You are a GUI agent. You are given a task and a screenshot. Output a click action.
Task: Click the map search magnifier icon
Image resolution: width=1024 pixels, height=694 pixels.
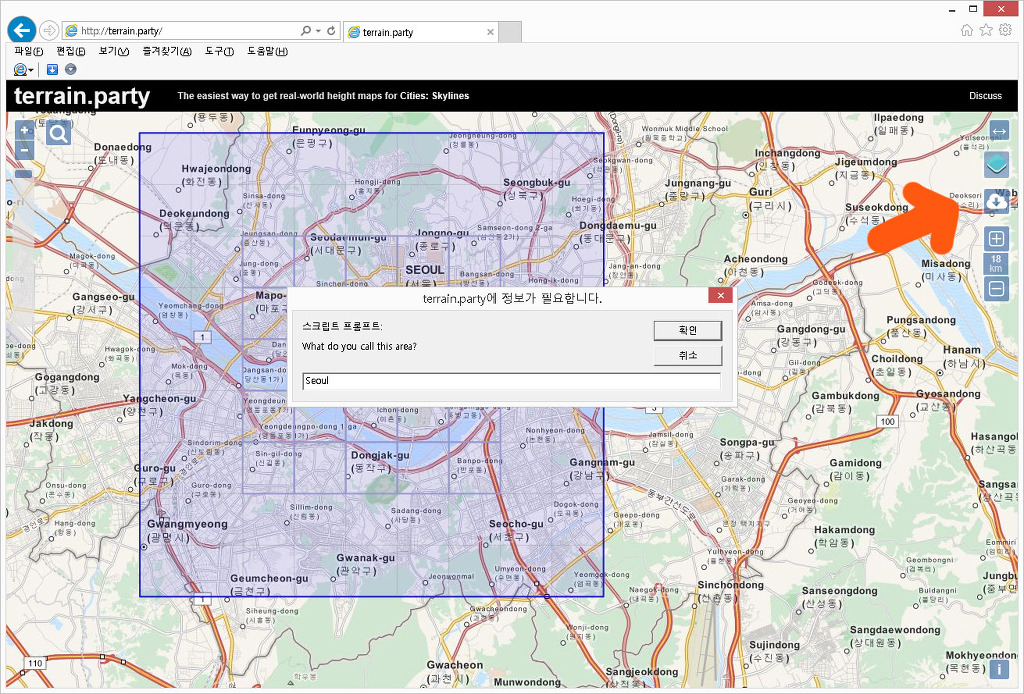click(58, 133)
